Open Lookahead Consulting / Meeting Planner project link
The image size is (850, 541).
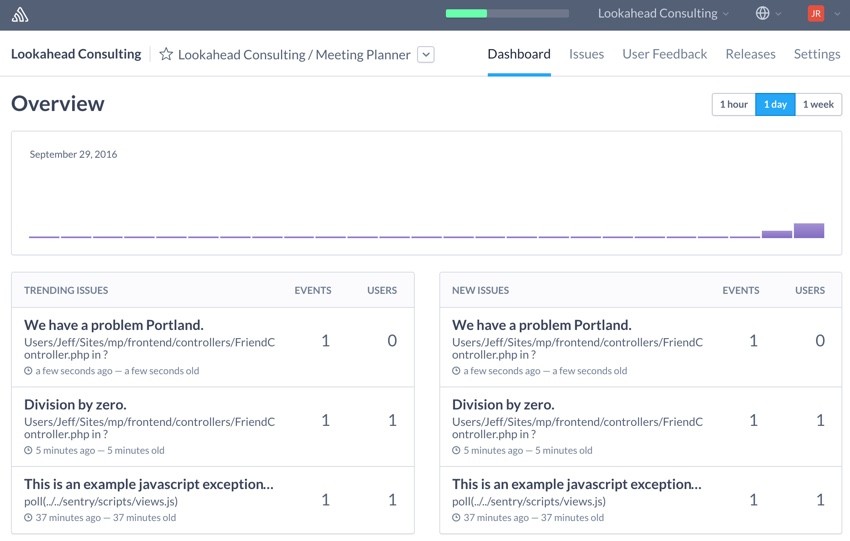coord(294,55)
